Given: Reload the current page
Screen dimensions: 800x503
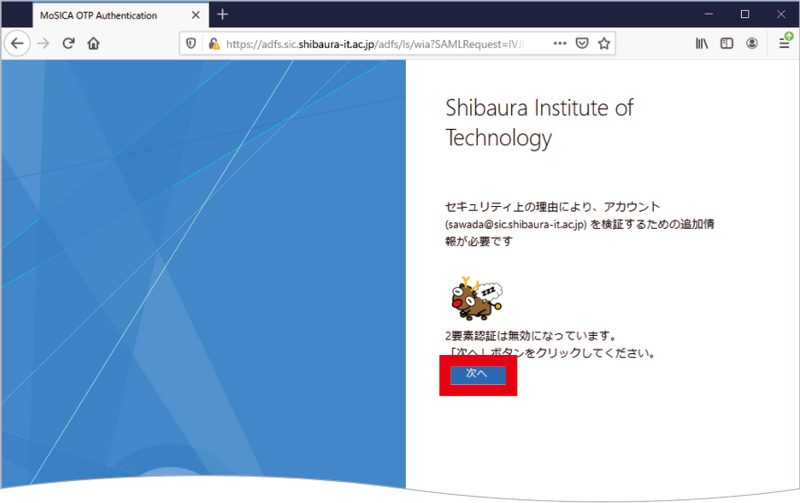Looking at the screenshot, I should (68, 43).
